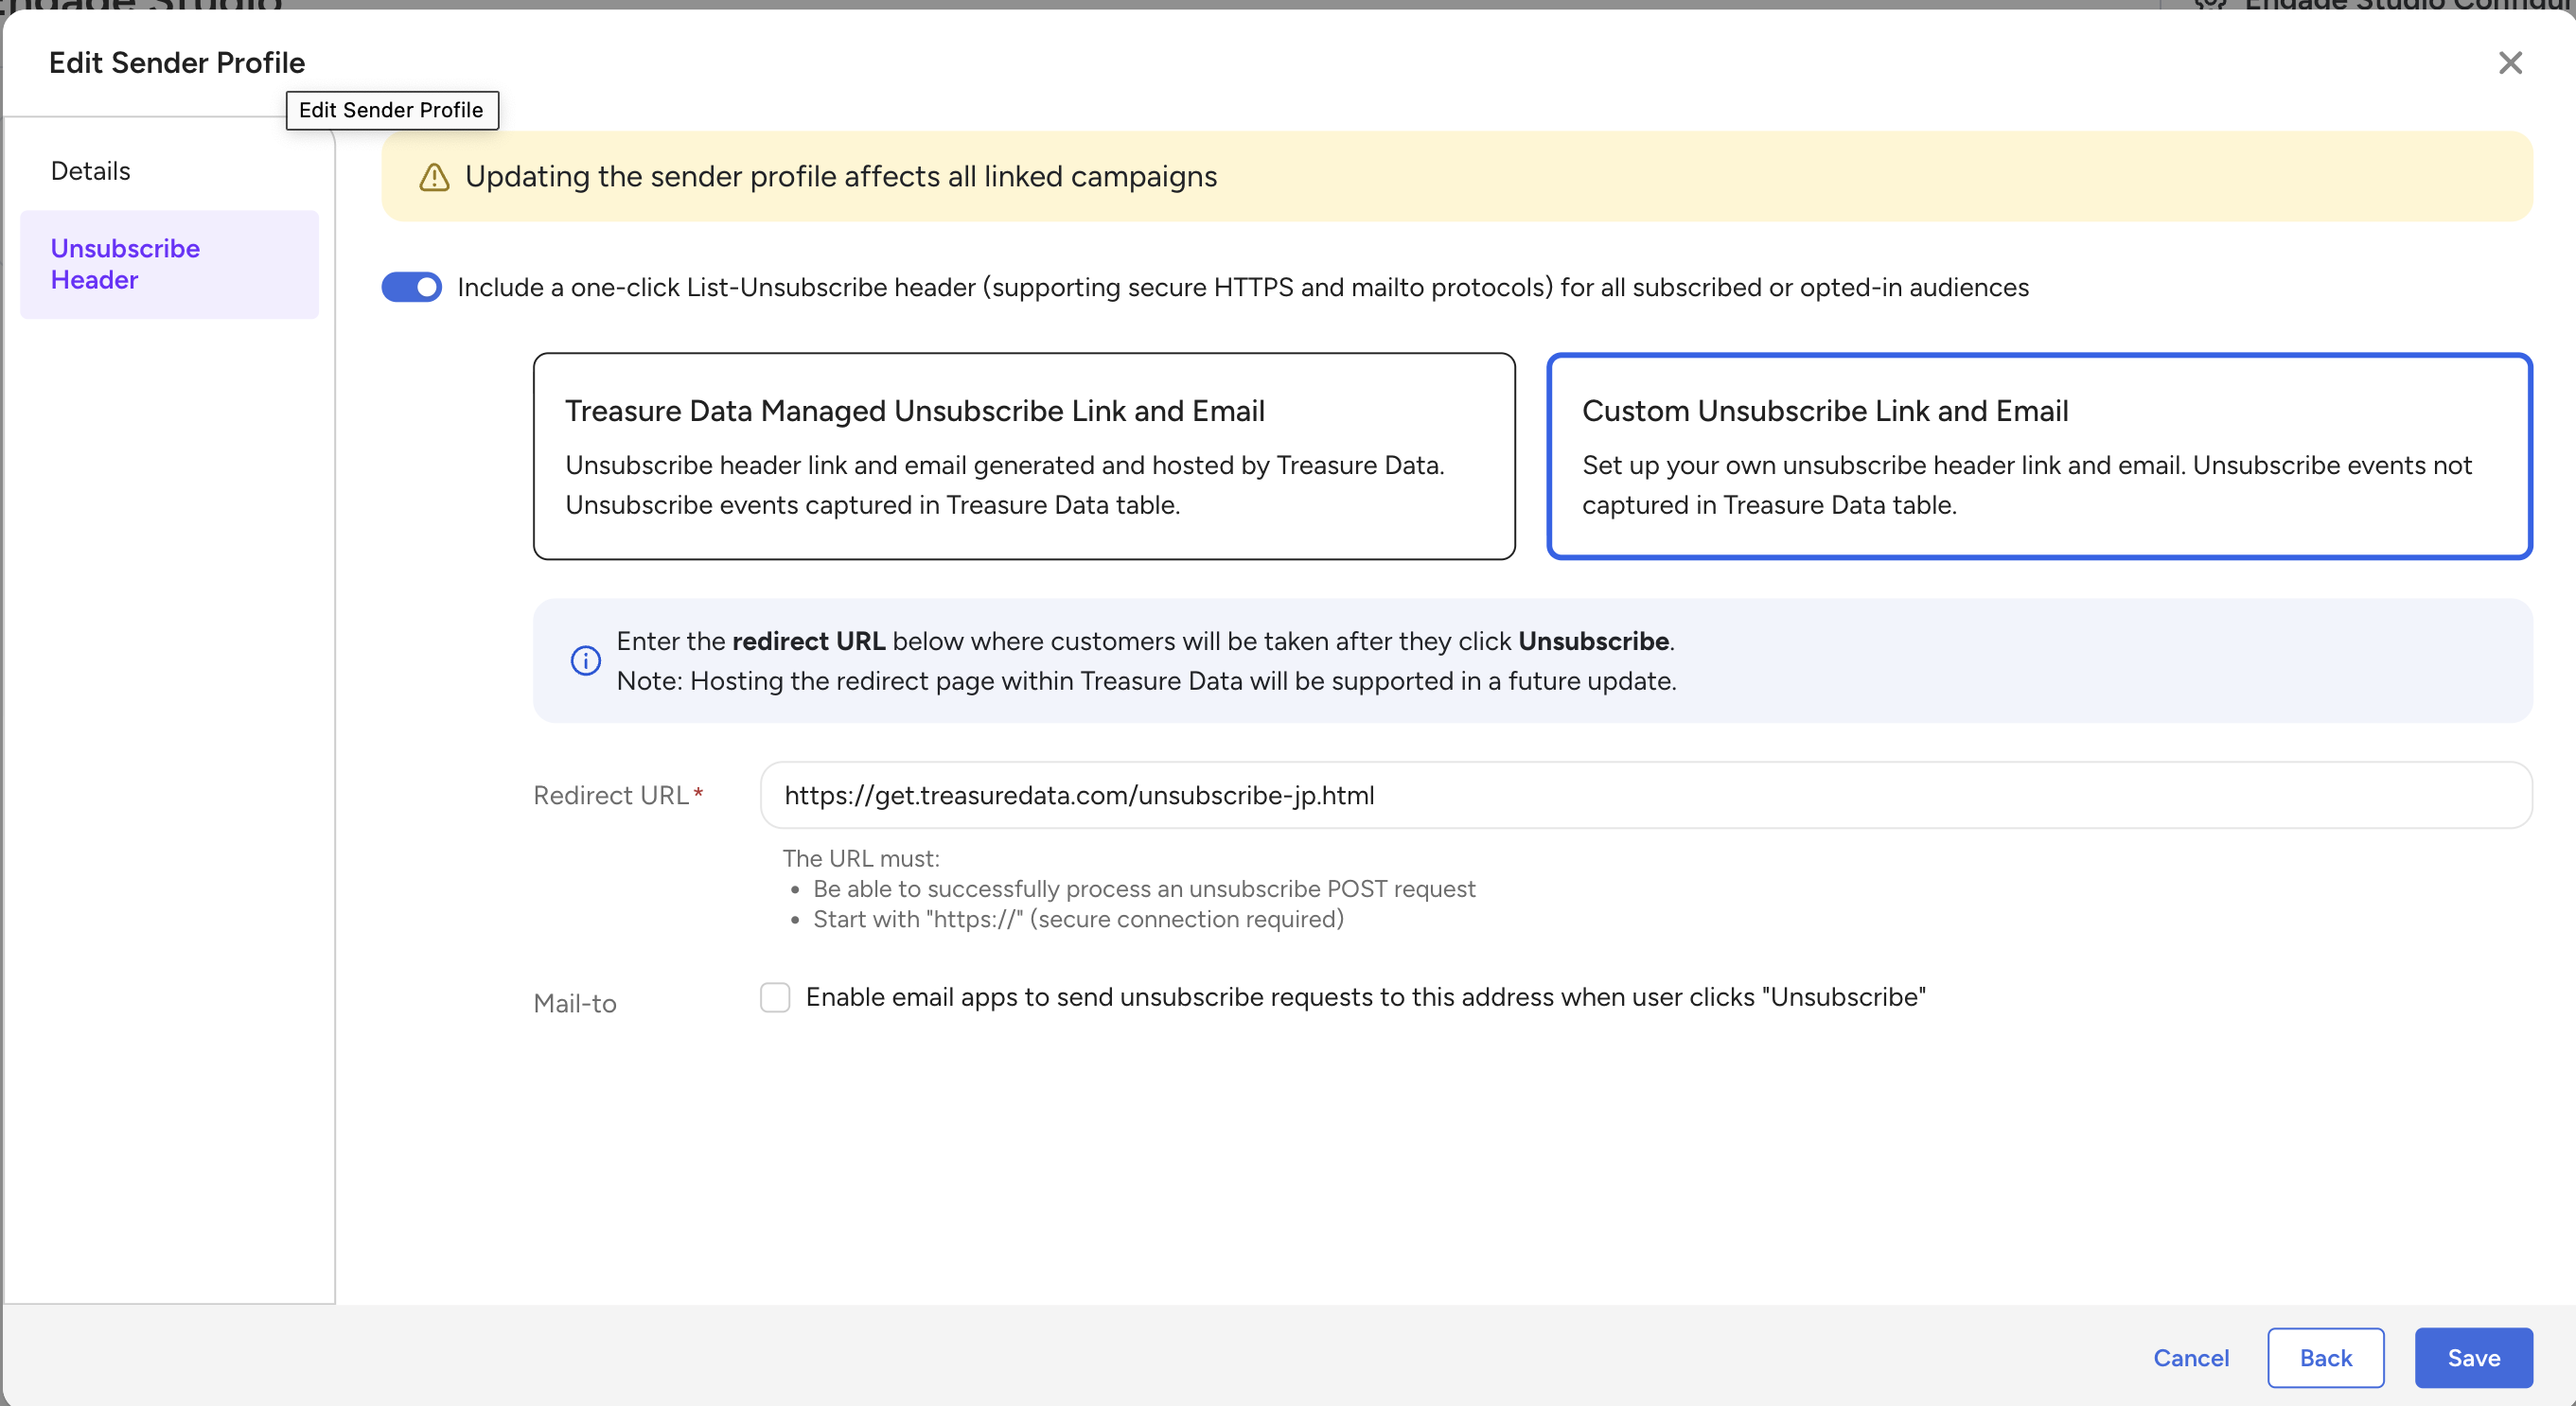Click the redirect URL info note text
The width and height of the screenshot is (2576, 1406).
(x=1145, y=661)
